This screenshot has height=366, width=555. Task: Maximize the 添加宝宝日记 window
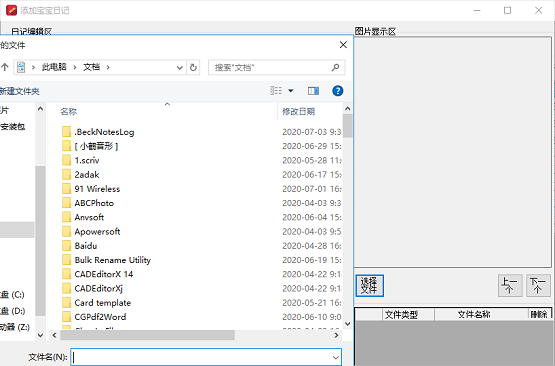click(x=508, y=10)
